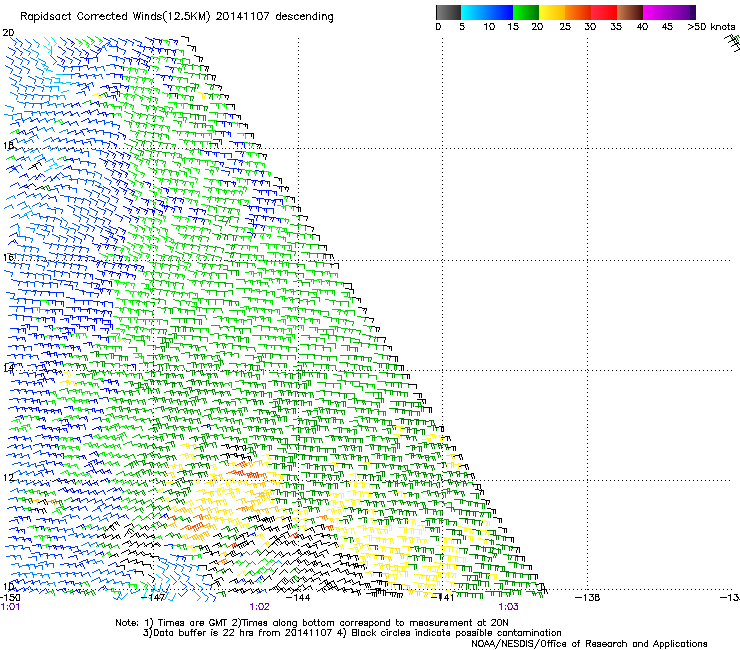Click the orange 25-30 knots legend swatch
The height and width of the screenshot is (650, 740).
[x=578, y=12]
